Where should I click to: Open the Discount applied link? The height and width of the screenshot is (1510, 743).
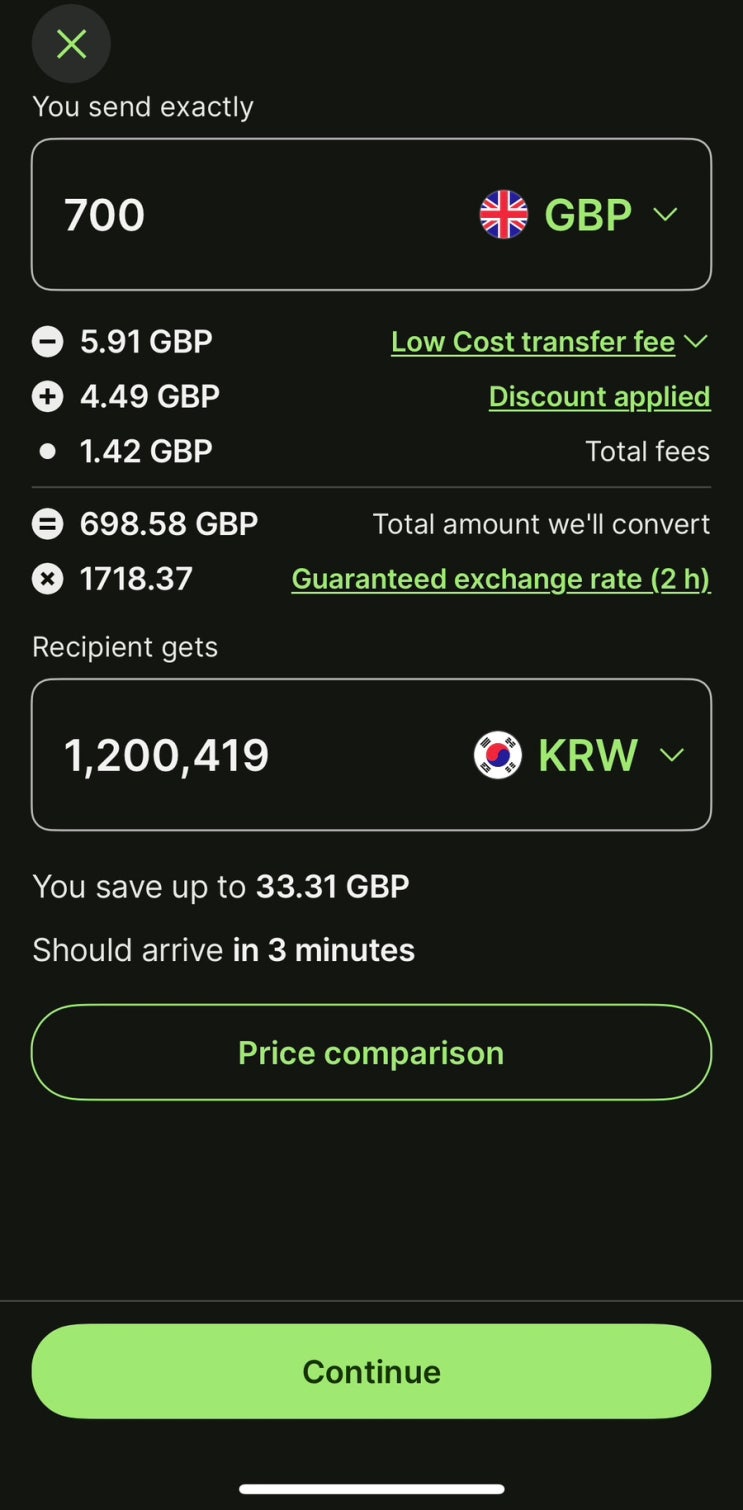click(x=599, y=397)
